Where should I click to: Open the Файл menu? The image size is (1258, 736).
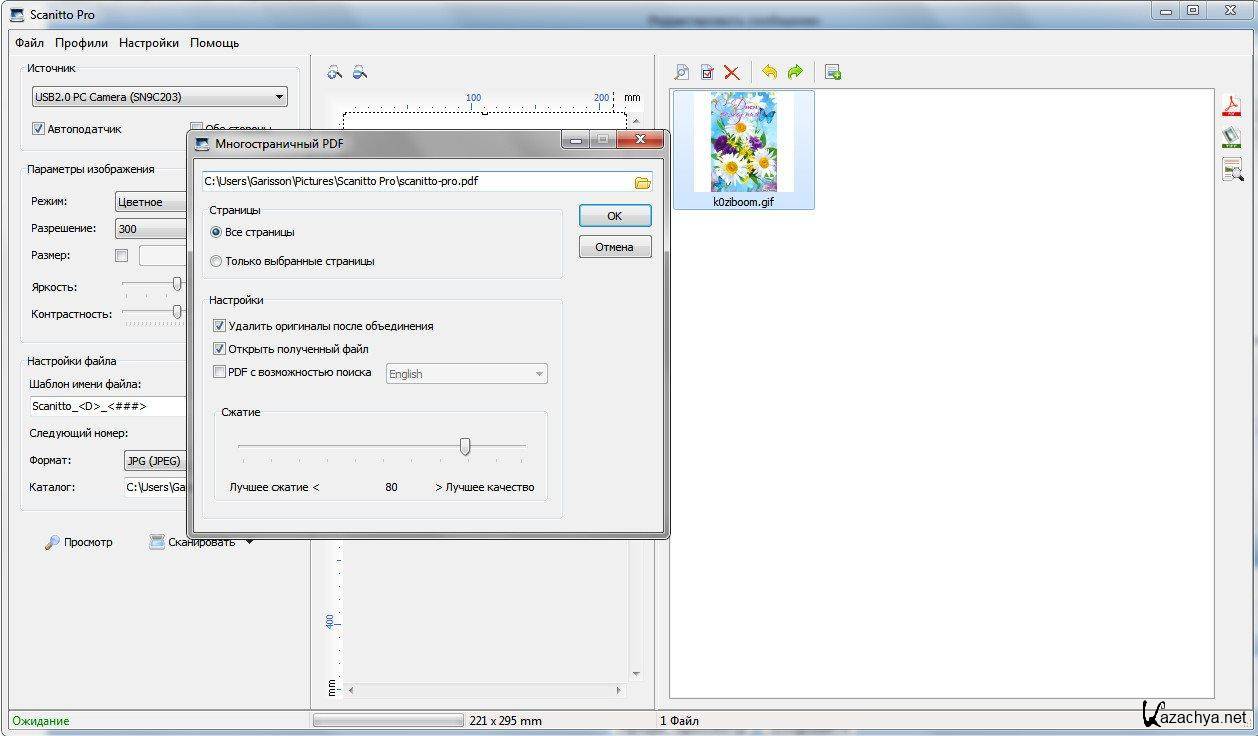point(29,43)
